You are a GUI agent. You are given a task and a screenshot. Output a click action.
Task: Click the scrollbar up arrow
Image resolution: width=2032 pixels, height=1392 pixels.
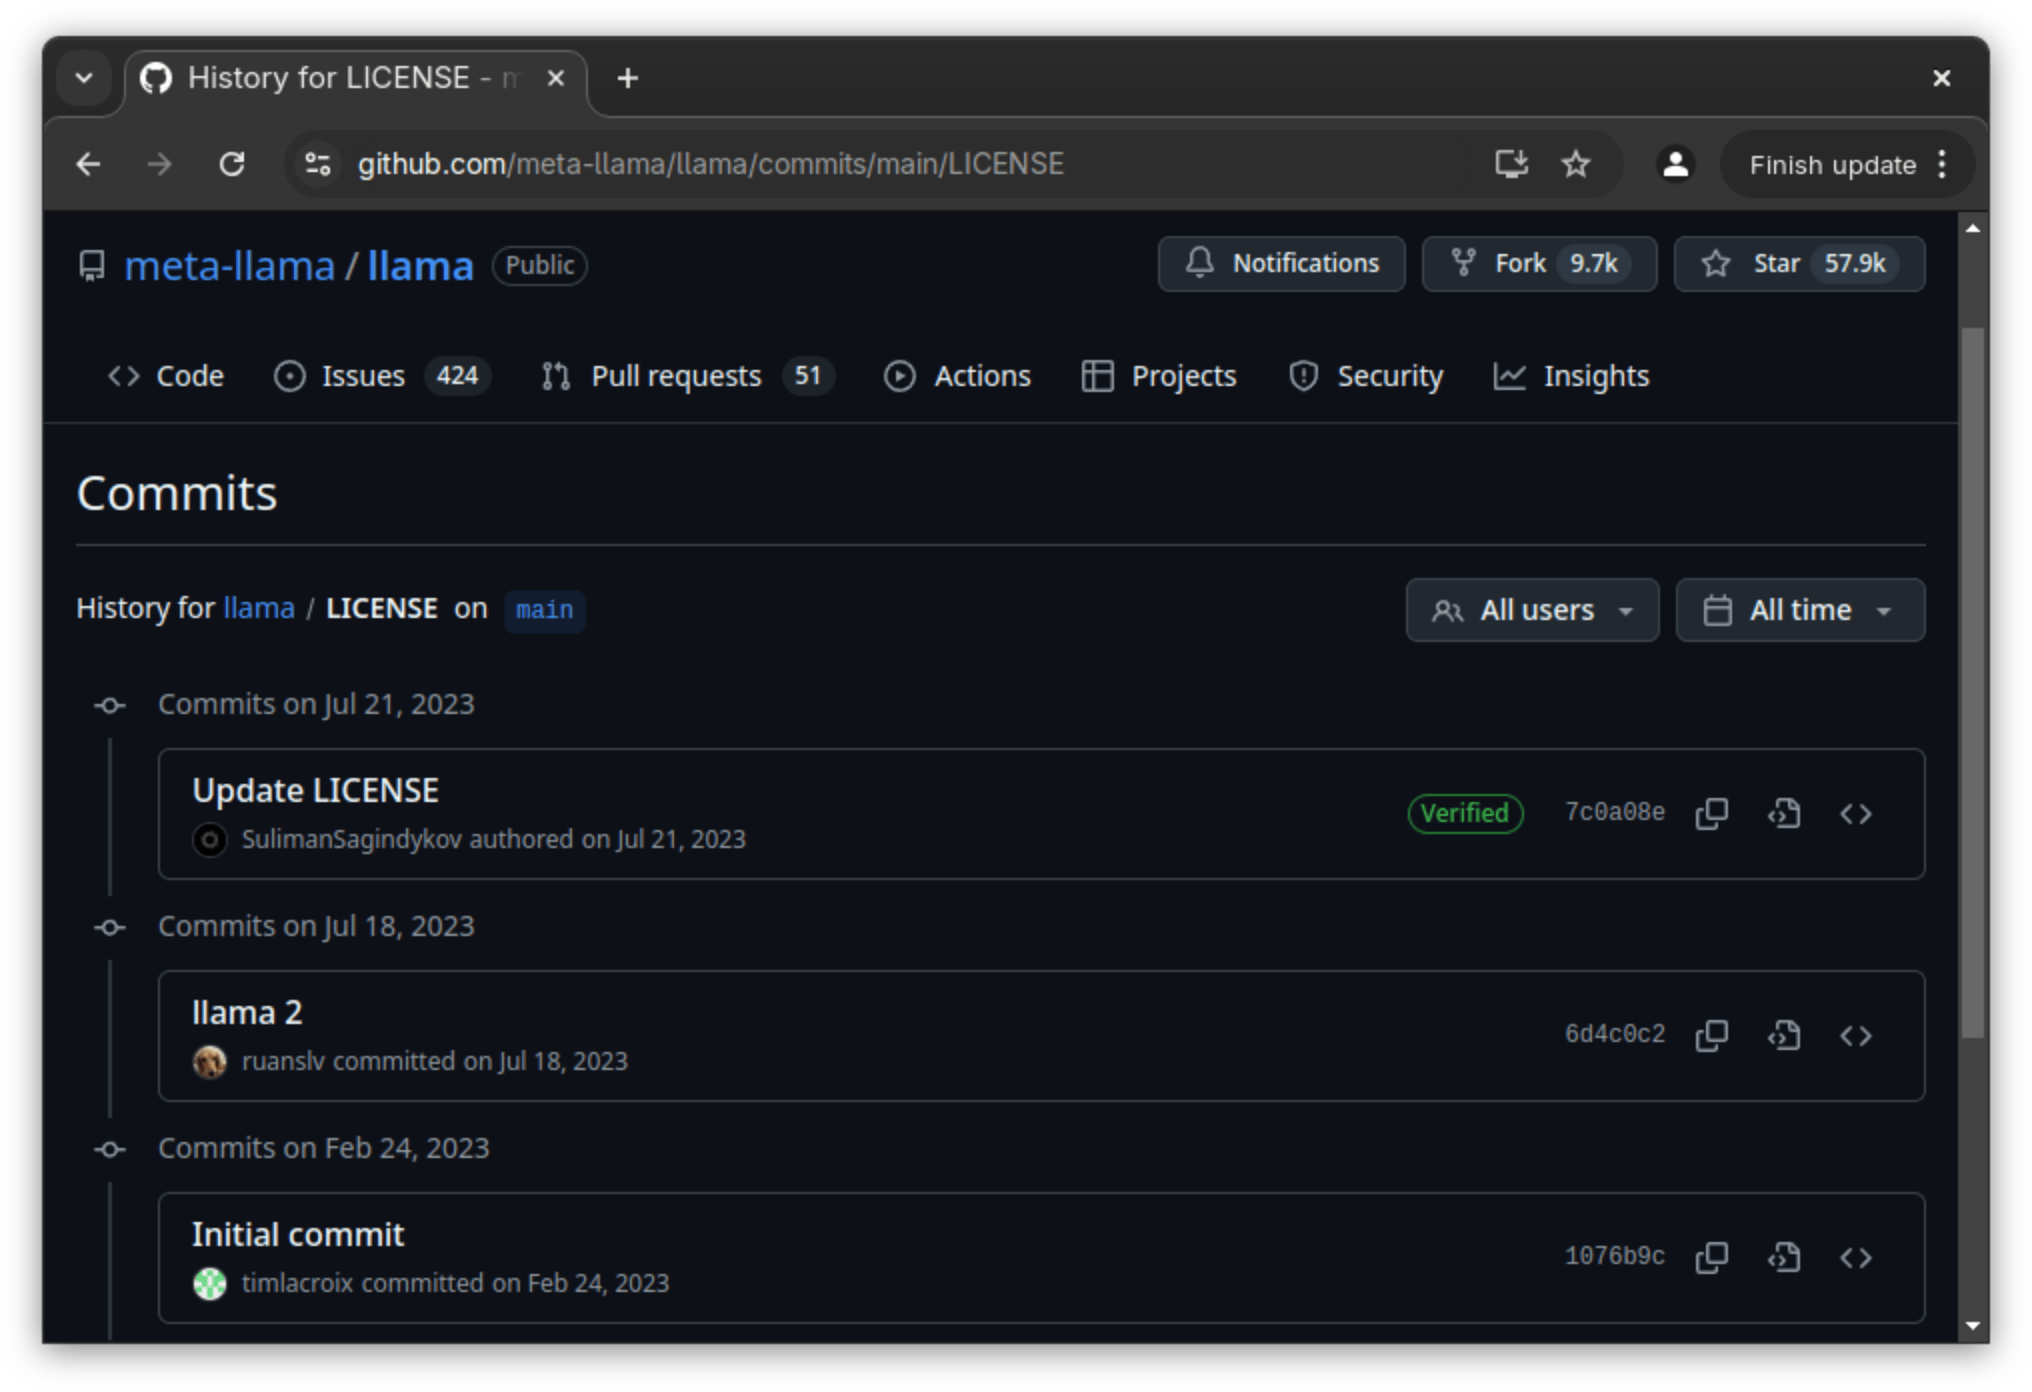click(x=1972, y=229)
